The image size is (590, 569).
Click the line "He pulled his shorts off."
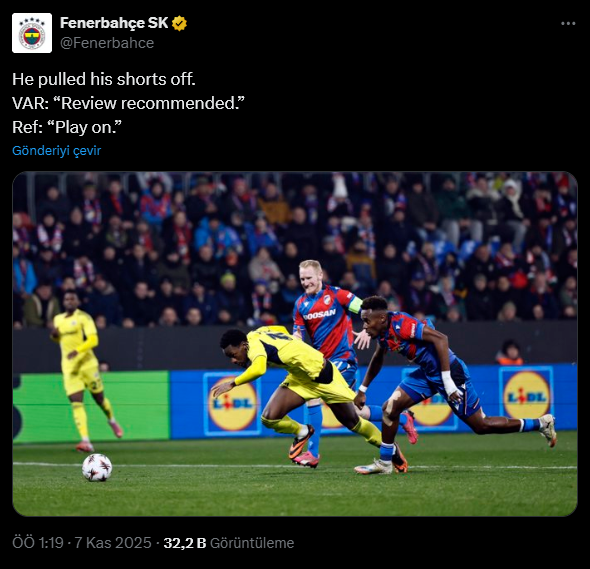click(x=104, y=79)
